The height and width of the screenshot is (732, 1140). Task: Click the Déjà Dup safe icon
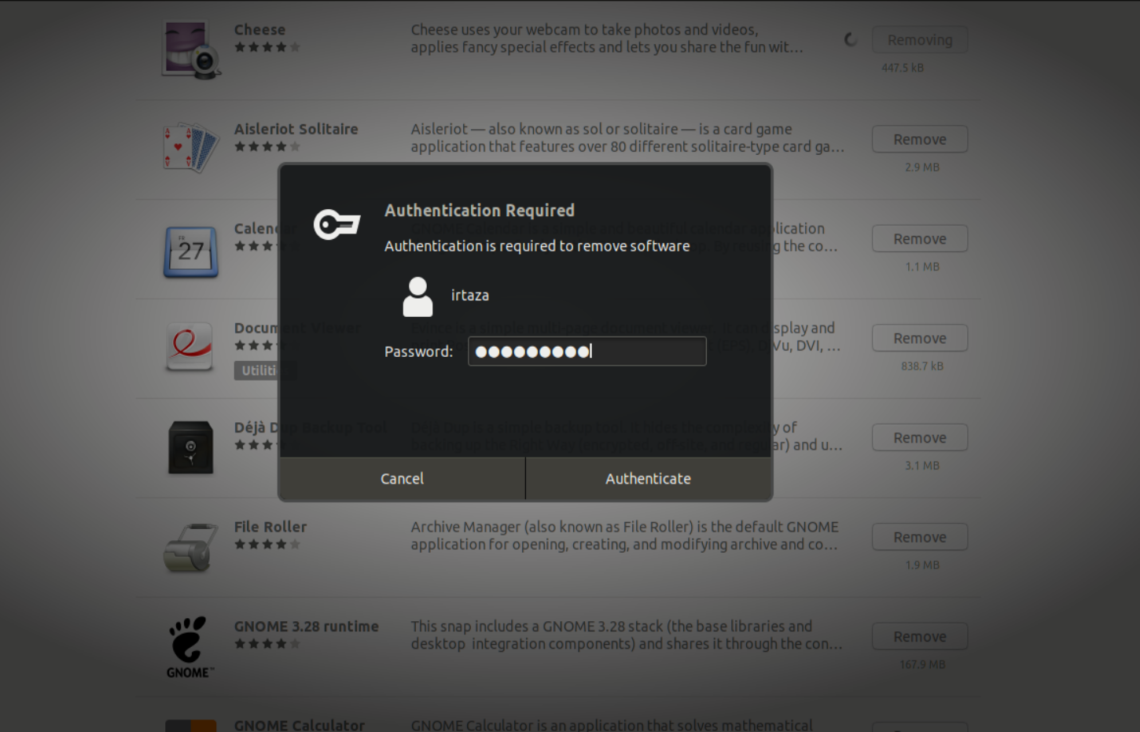190,447
